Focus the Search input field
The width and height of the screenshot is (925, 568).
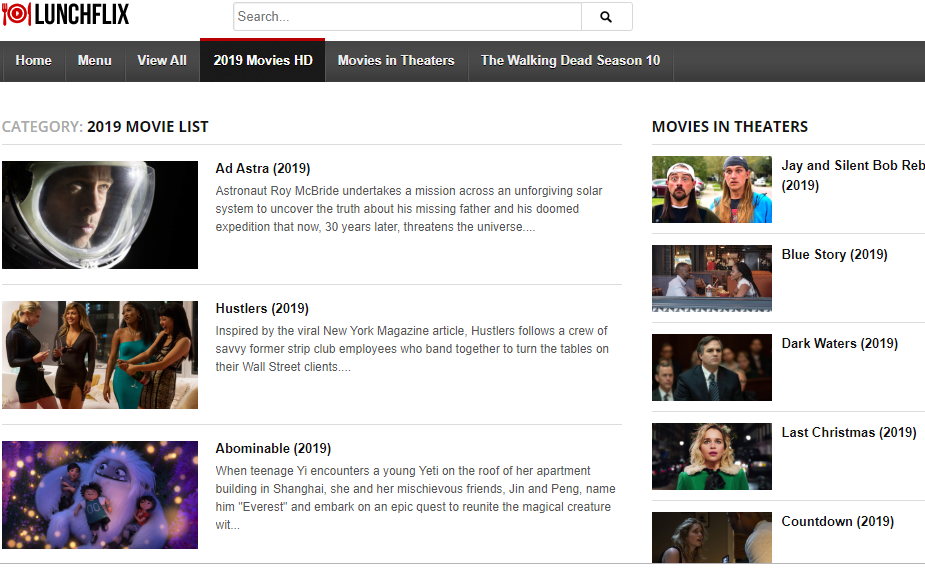click(x=407, y=17)
